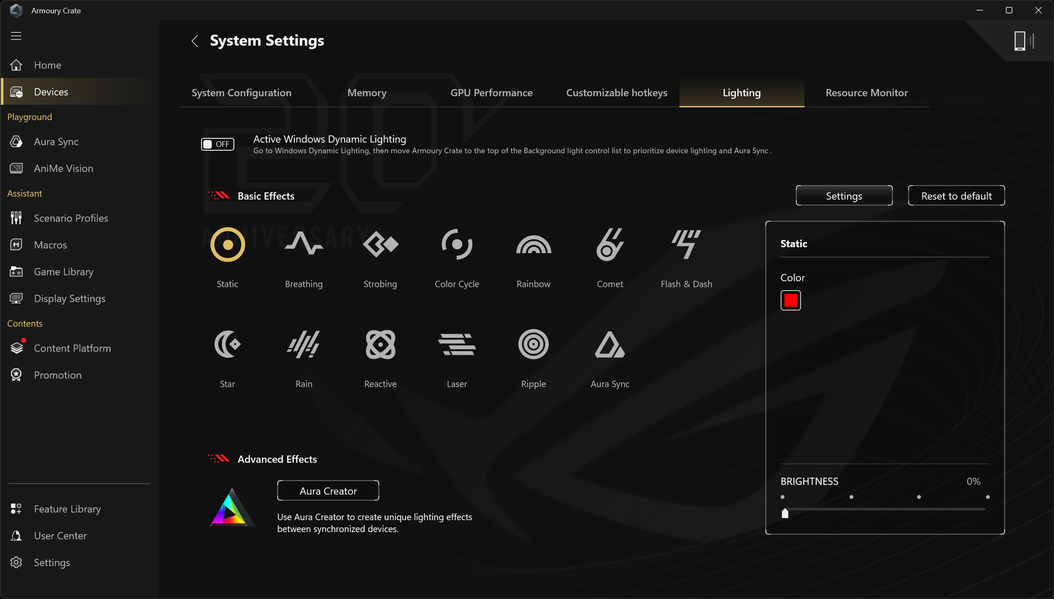Image resolution: width=1054 pixels, height=599 pixels.
Task: Select the Strobing effect icon
Action: pyautogui.click(x=380, y=244)
